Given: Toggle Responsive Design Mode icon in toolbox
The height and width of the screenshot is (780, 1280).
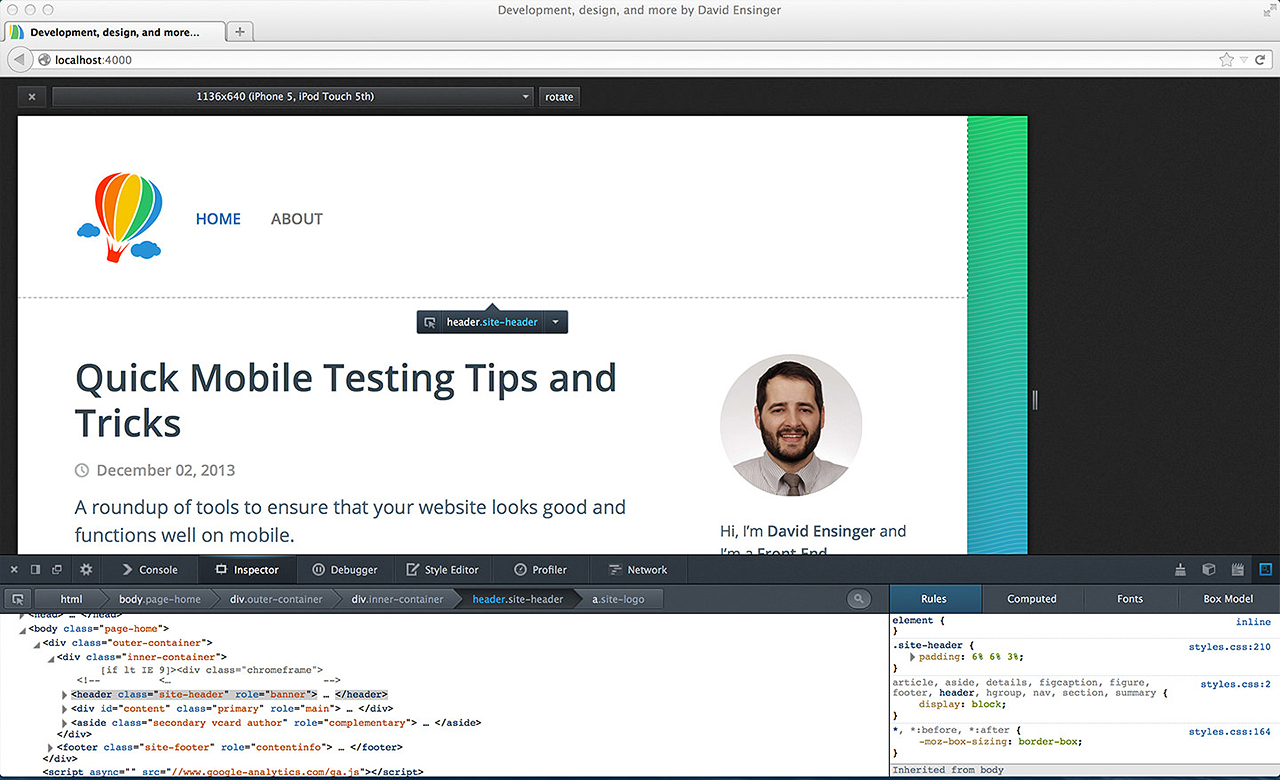Looking at the screenshot, I should coord(1265,569).
